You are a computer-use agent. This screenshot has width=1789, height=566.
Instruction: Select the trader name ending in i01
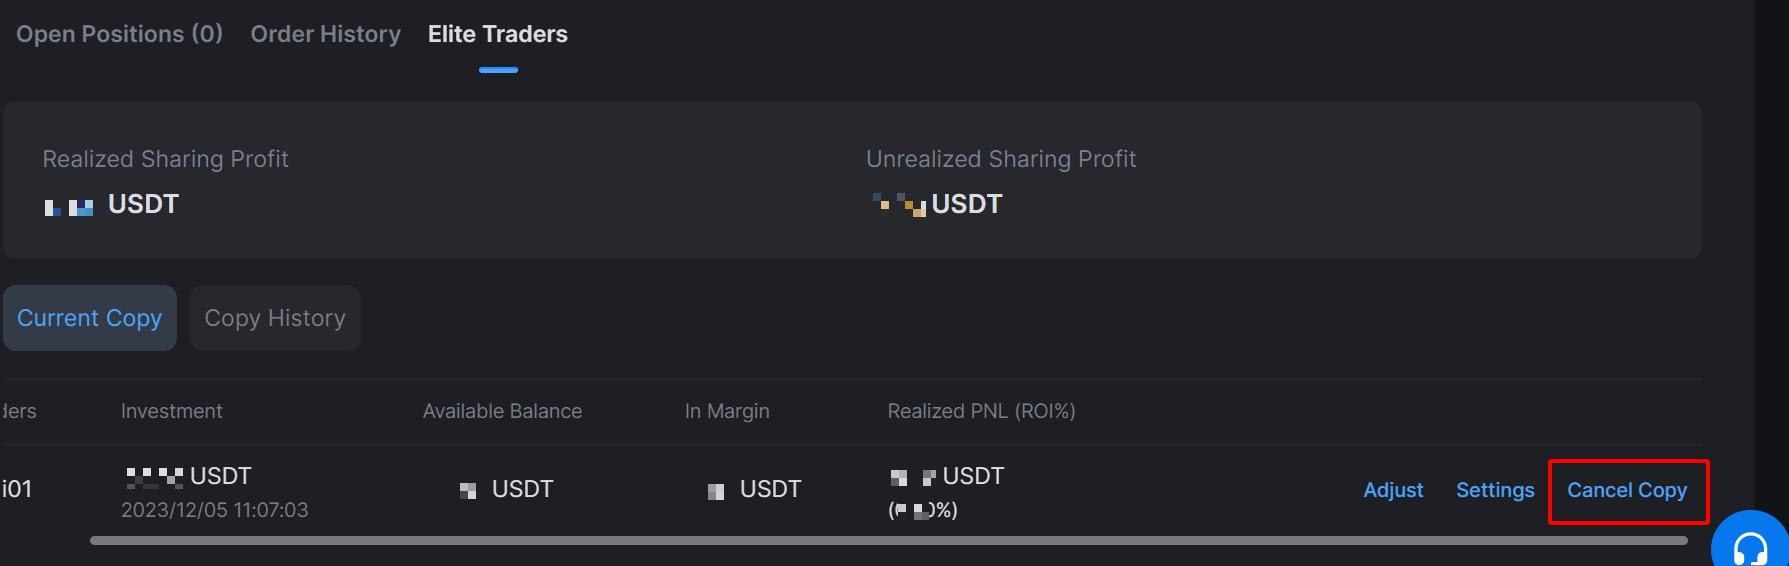(x=17, y=489)
